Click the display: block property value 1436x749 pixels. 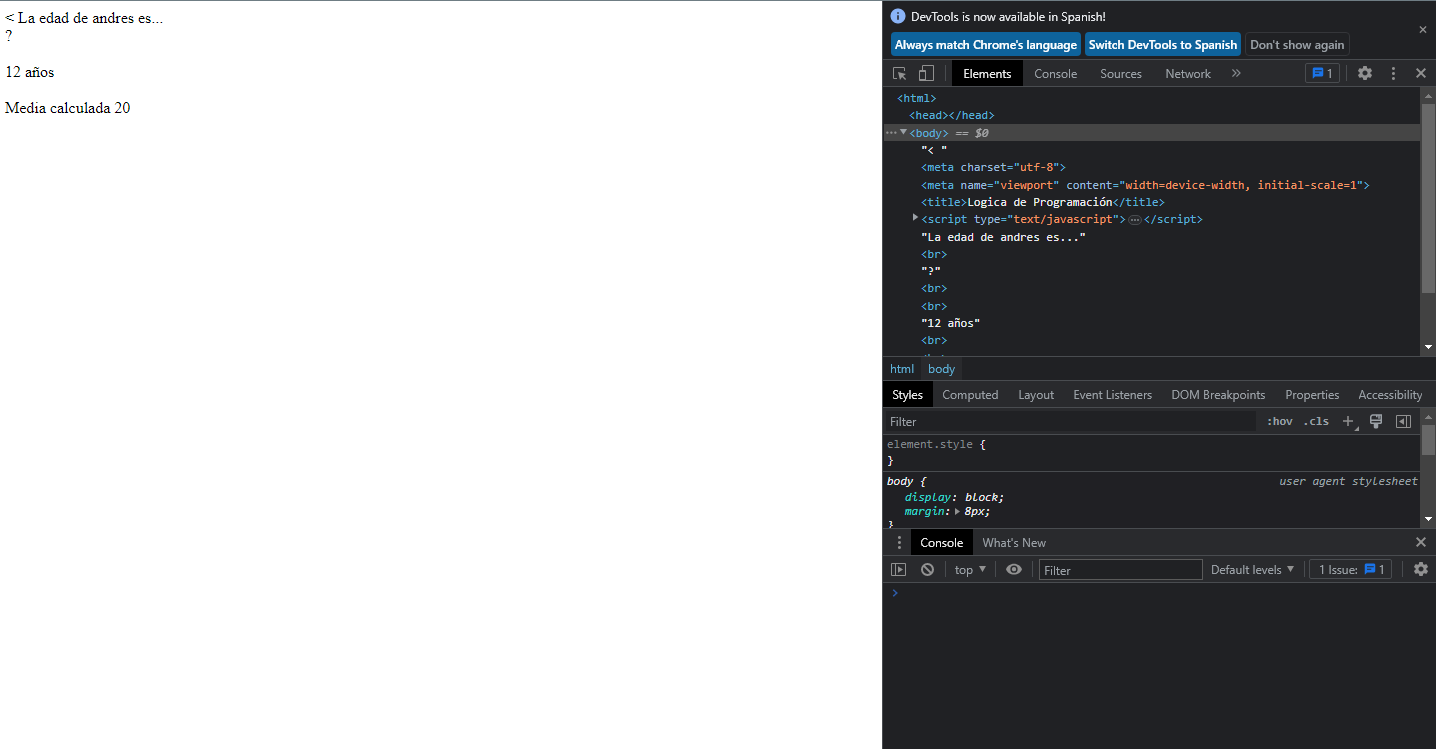pyautogui.click(x=984, y=497)
